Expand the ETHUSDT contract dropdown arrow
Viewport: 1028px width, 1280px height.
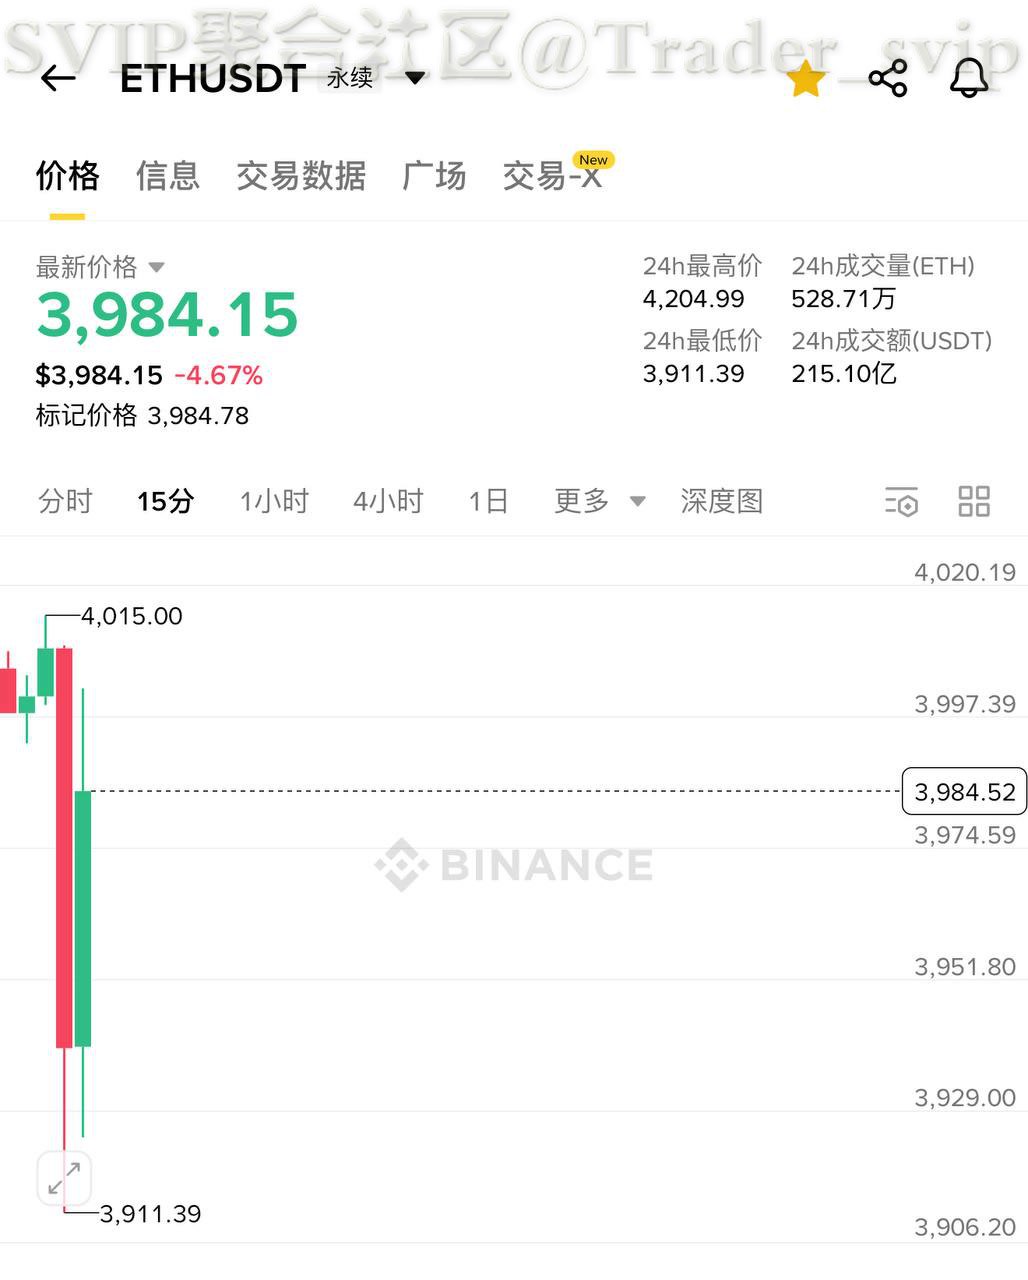(415, 78)
